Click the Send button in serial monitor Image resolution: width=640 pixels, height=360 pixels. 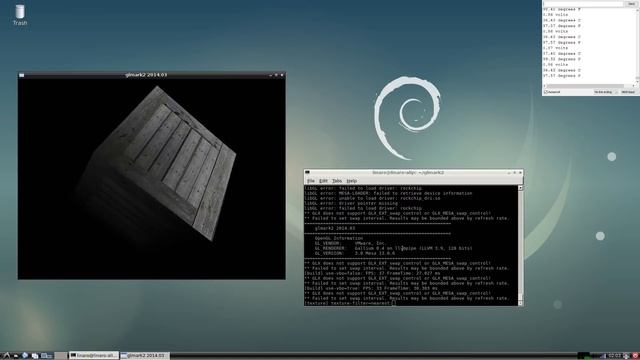[x=631, y=4]
